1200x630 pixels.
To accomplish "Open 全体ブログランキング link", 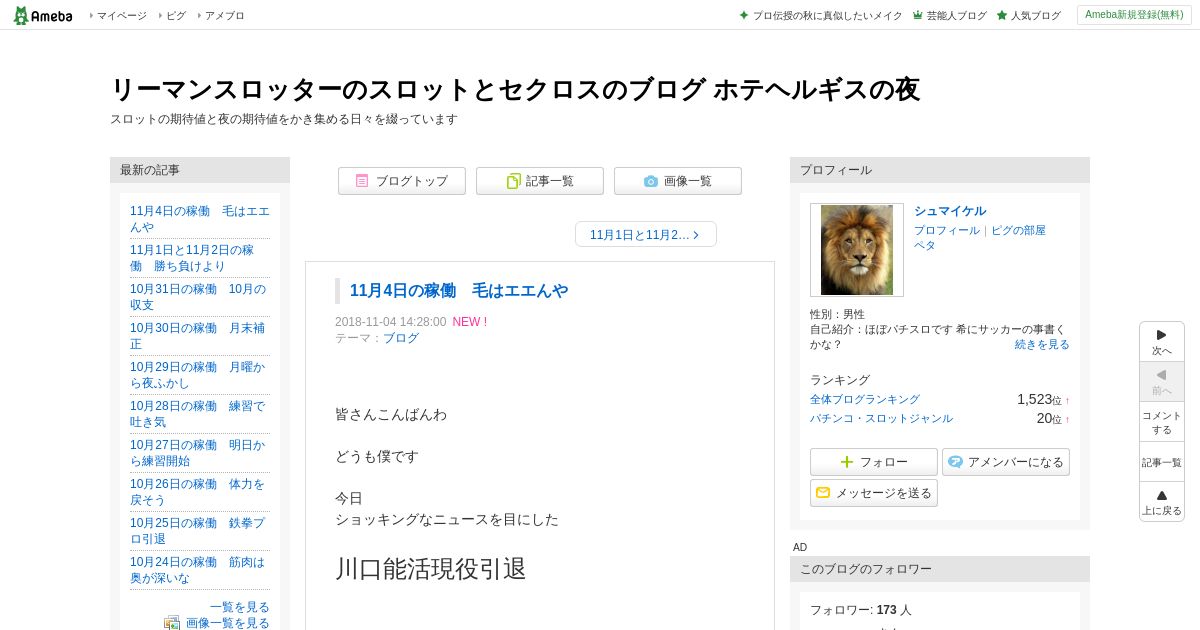I will point(865,399).
